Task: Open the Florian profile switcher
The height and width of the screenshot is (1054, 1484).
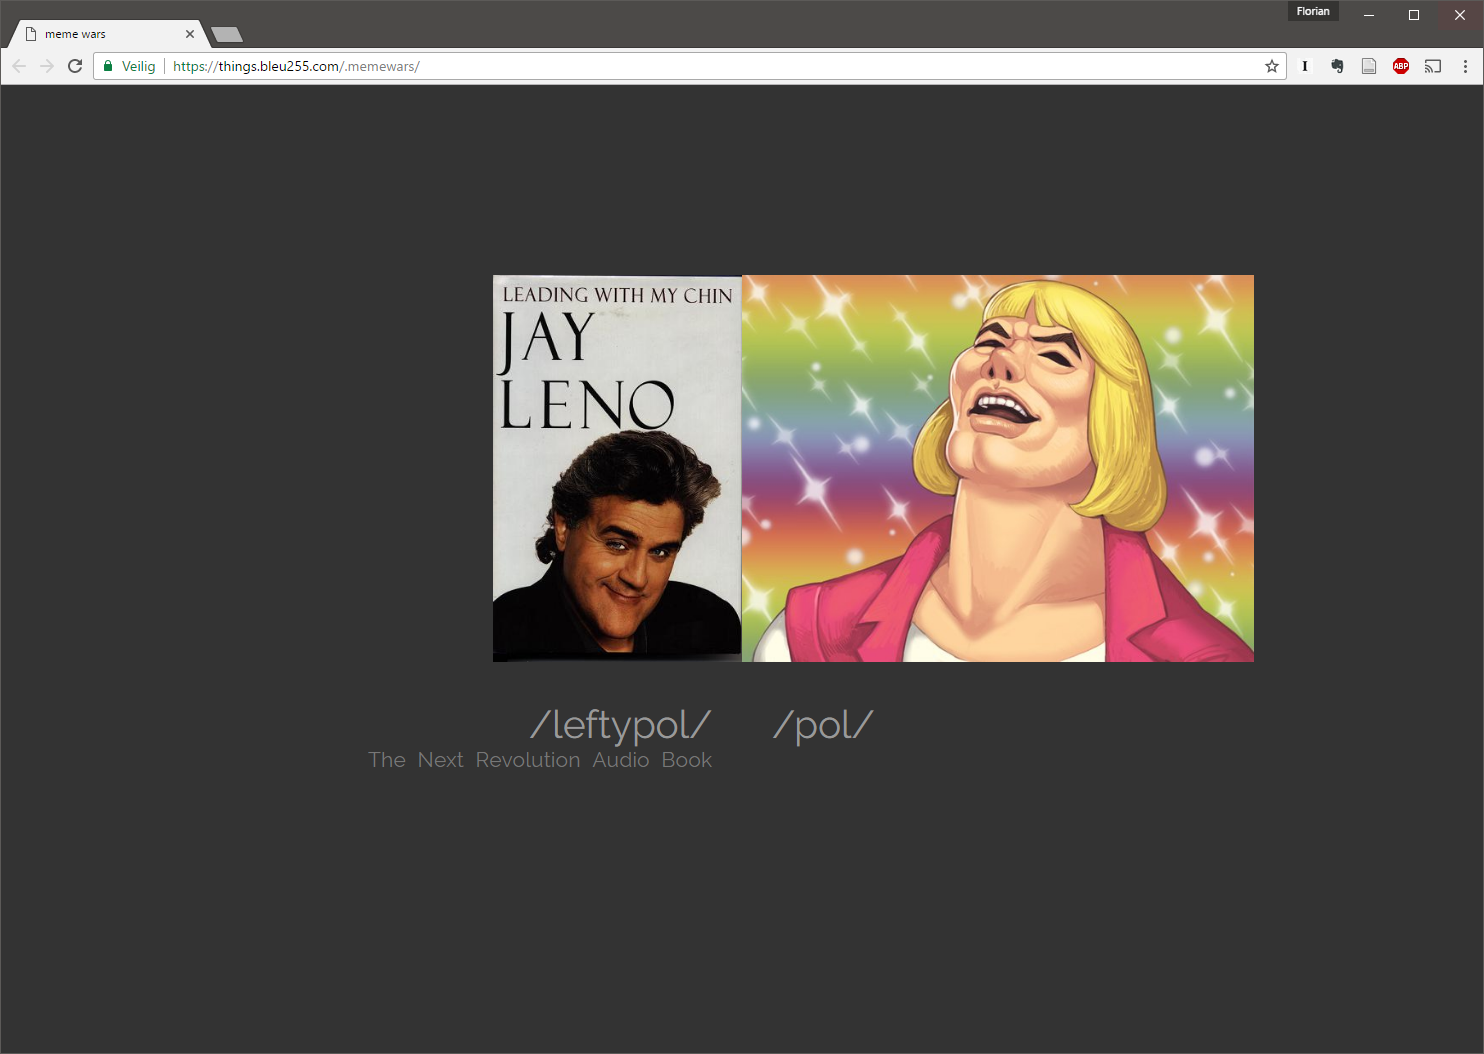Action: coord(1312,12)
